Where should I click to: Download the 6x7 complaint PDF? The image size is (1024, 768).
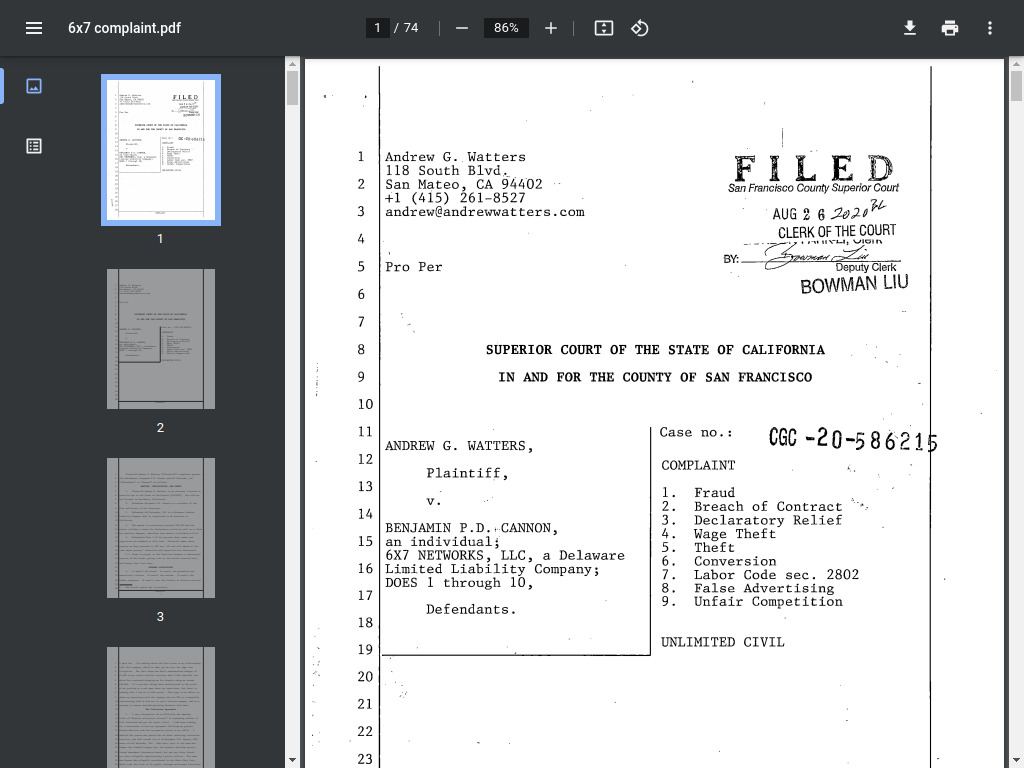click(x=910, y=28)
